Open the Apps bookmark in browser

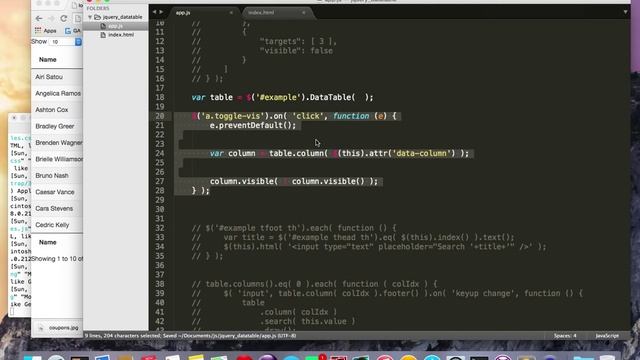coord(46,31)
